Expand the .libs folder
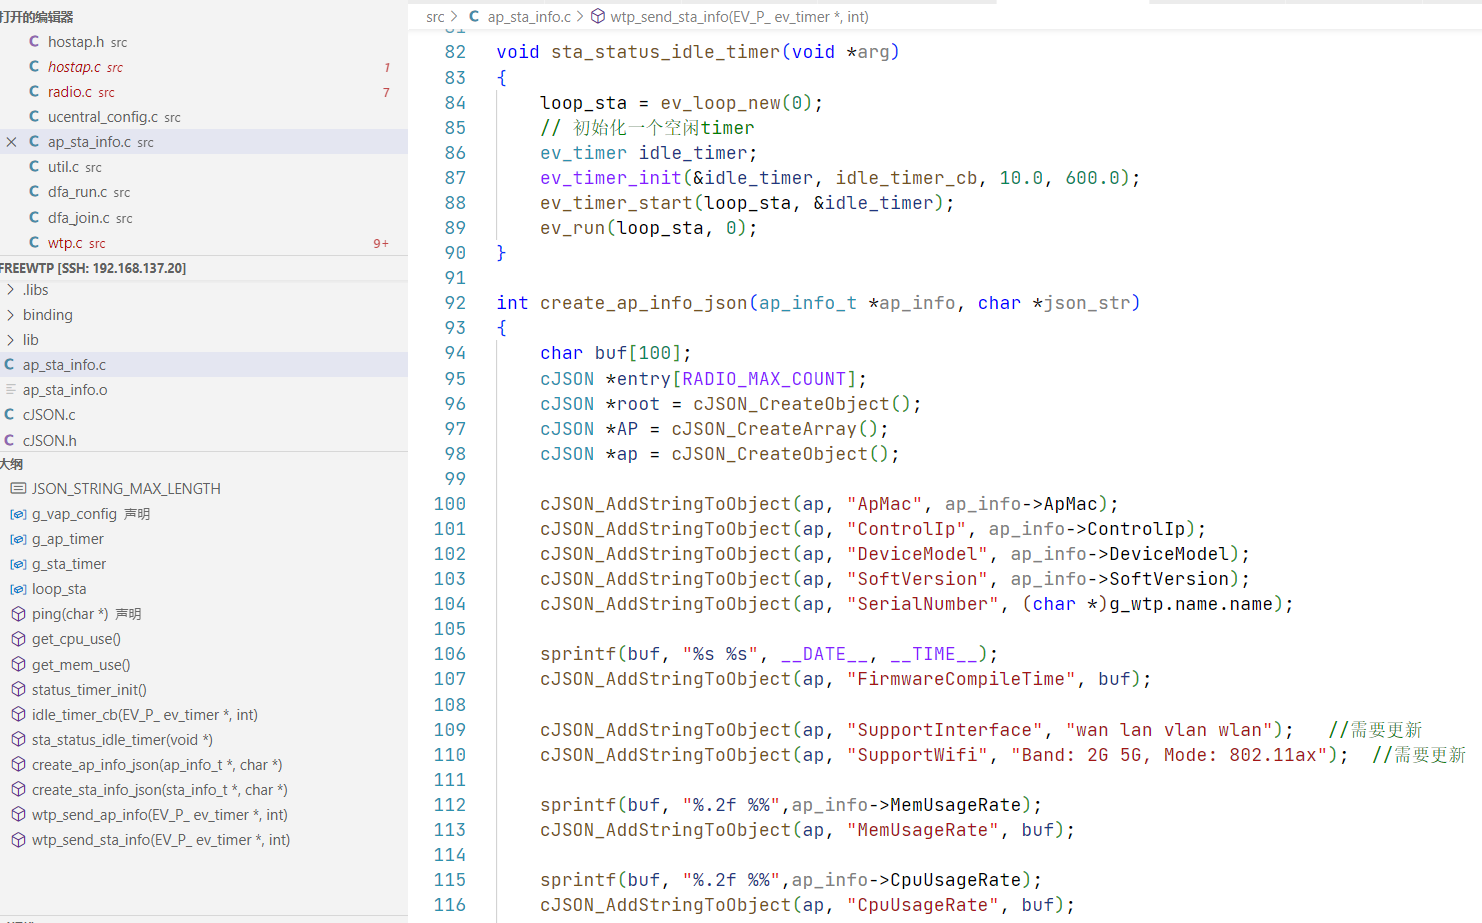This screenshot has width=1482, height=923. tap(204, 290)
